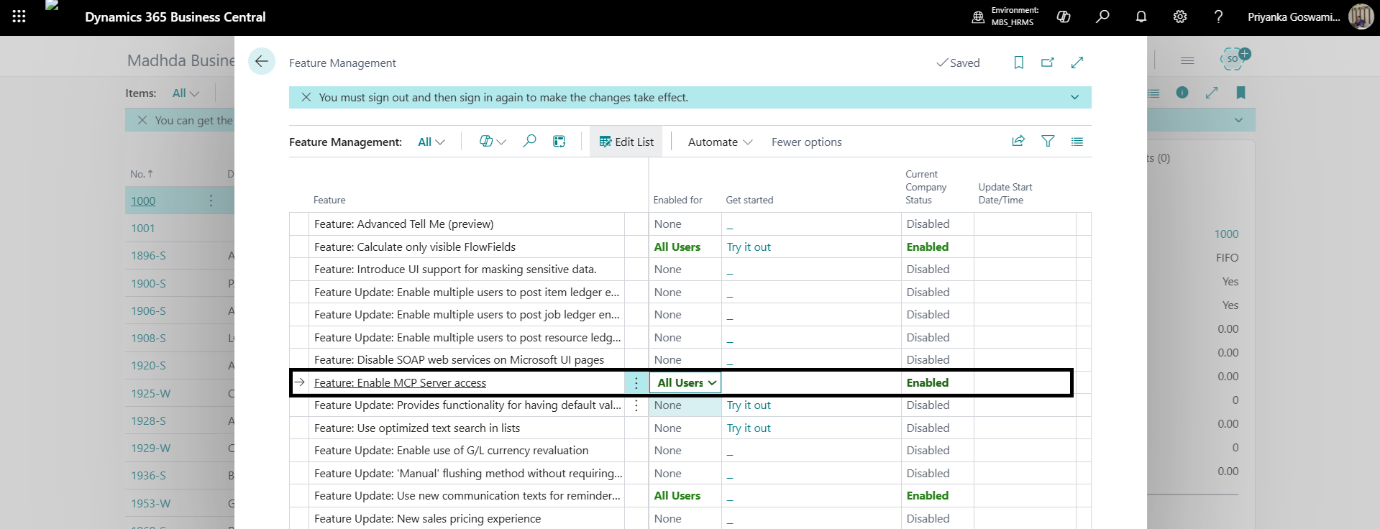The image size is (1380, 529).
Task: Show more options for Enable MCP Server access row
Action: pos(636,383)
